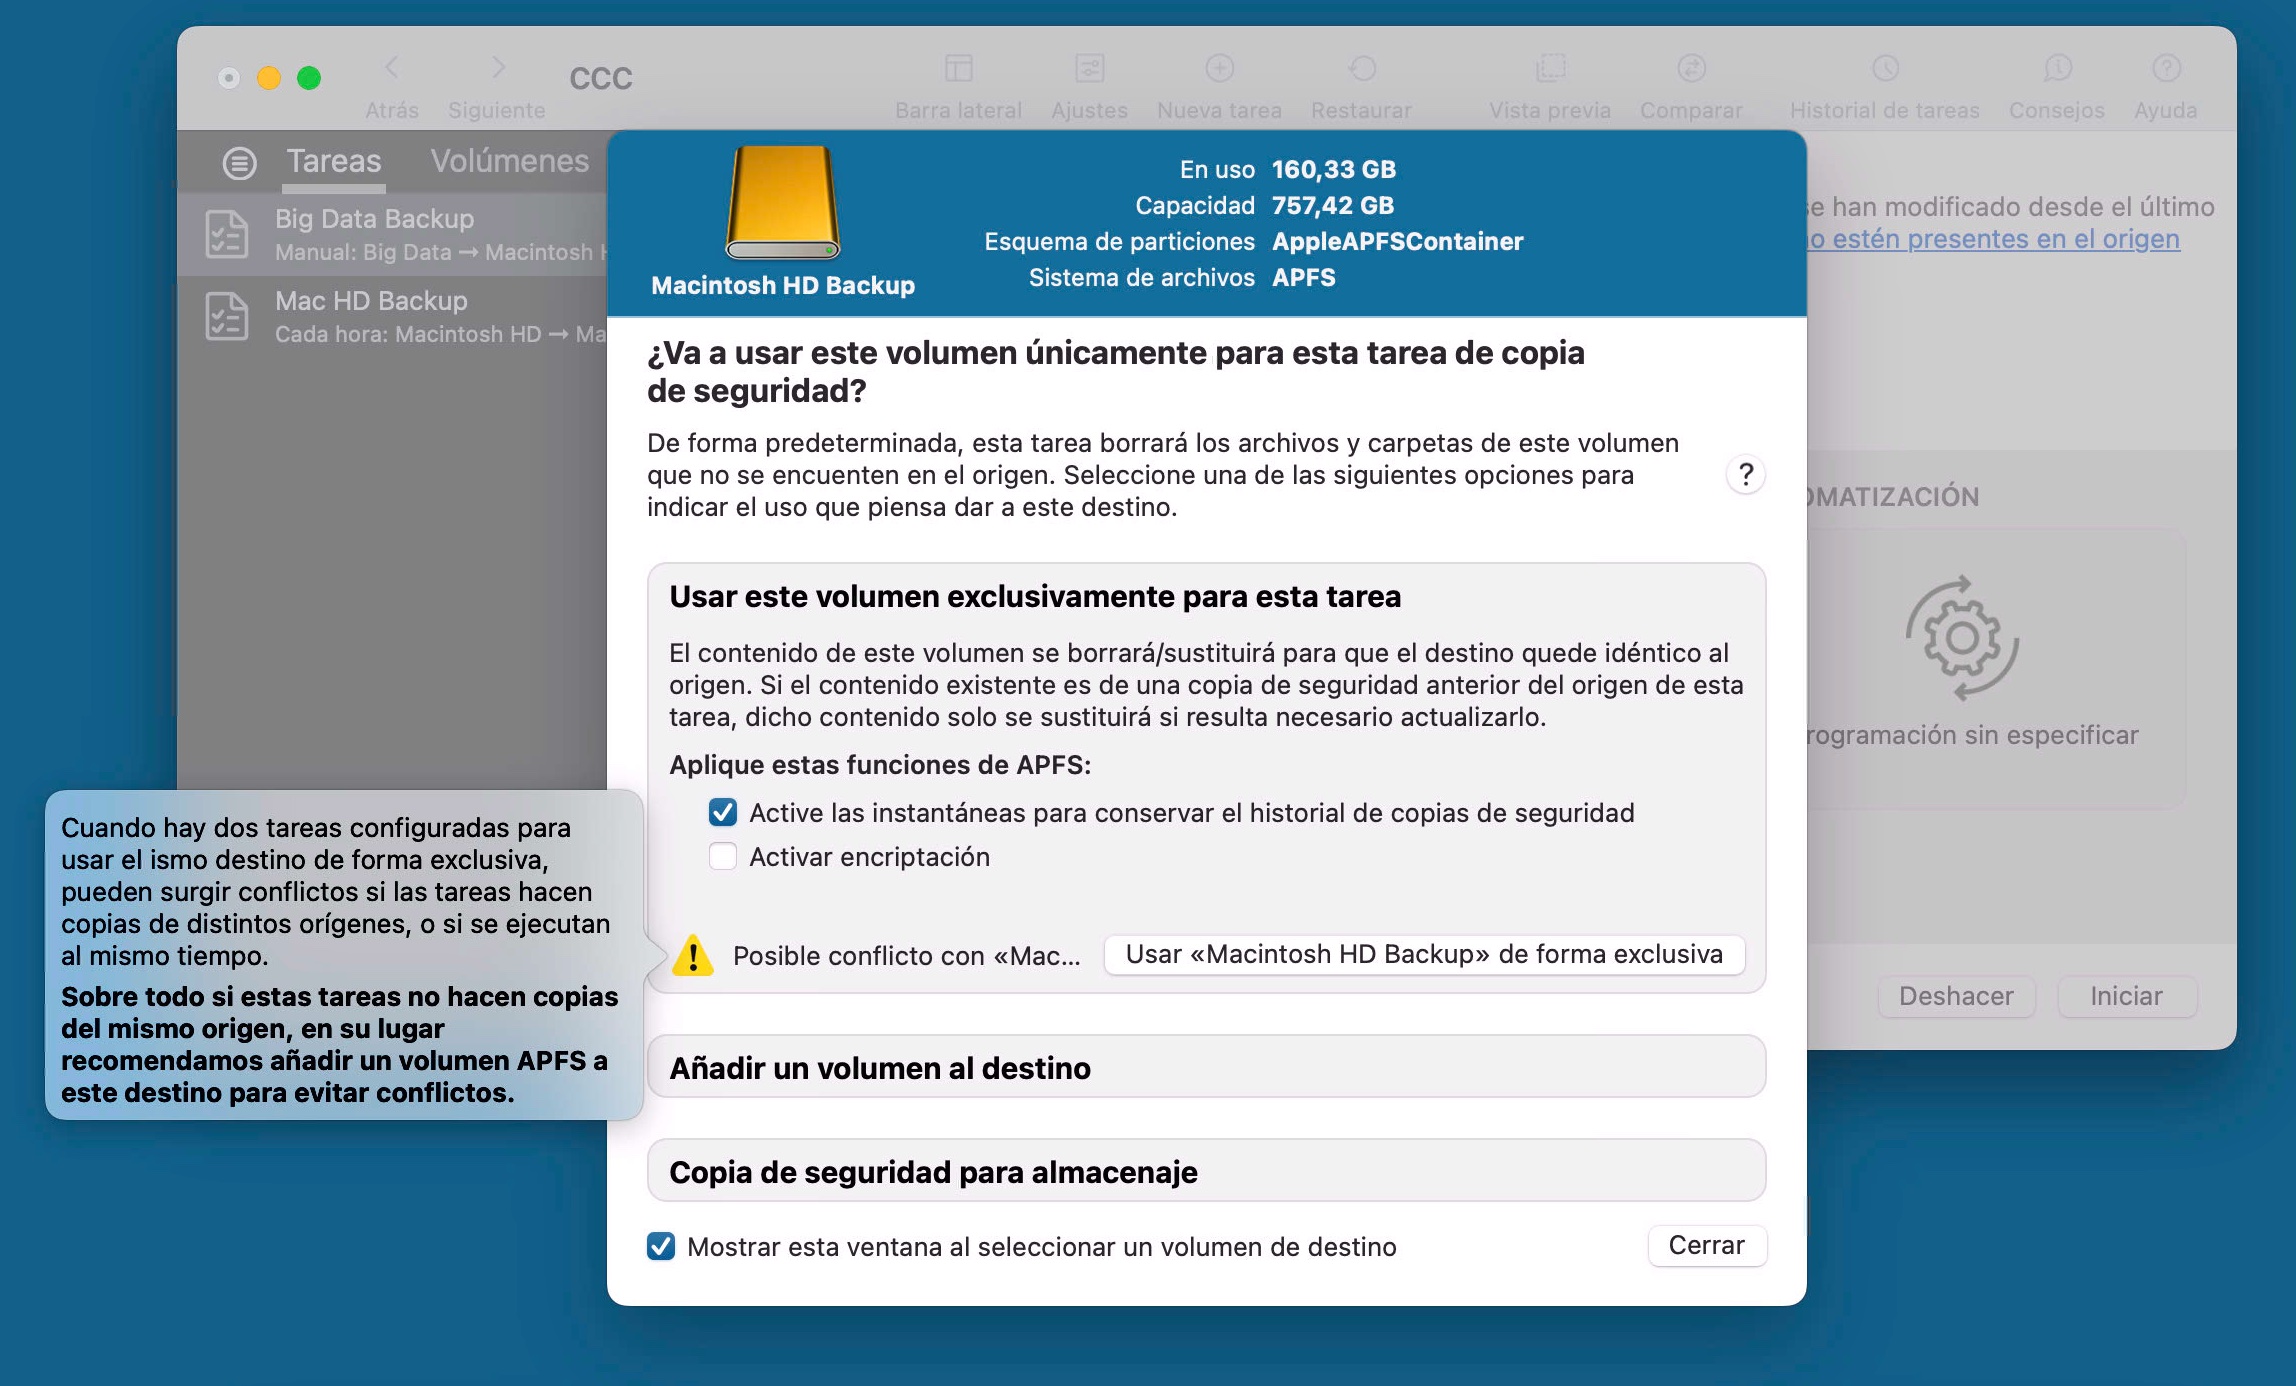Click the Cerrar button
Viewport: 2296px width, 1386px height.
click(1706, 1245)
